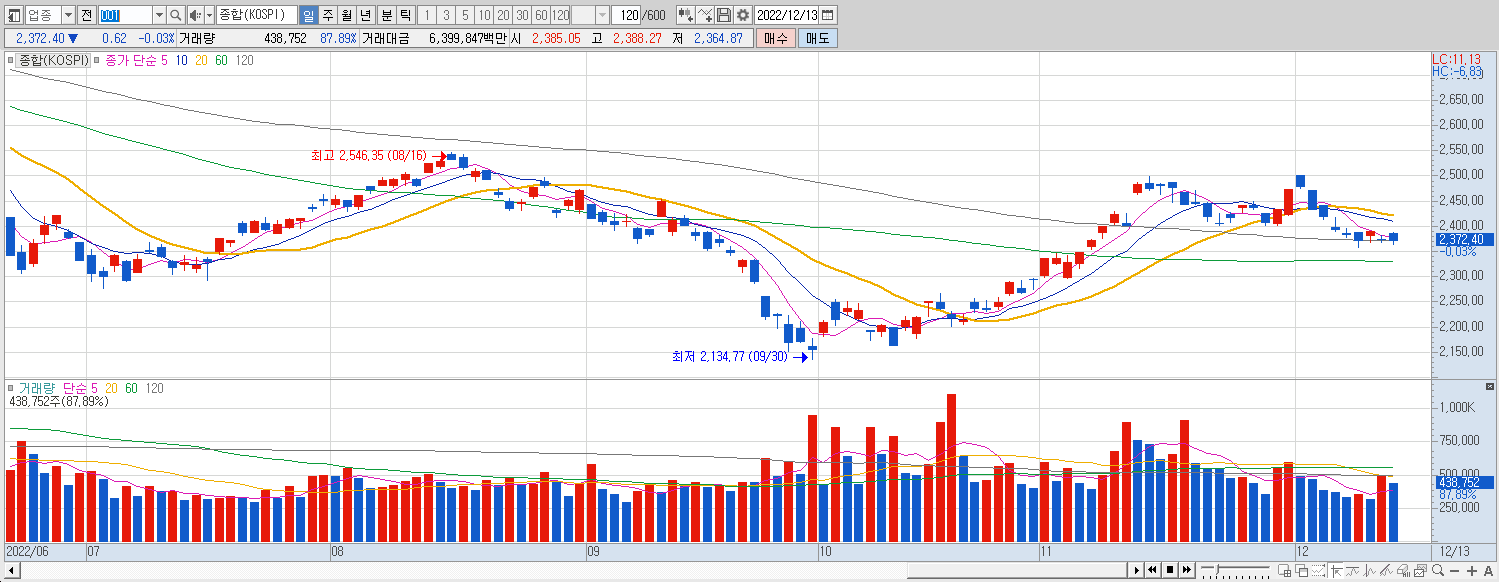Click the speaker sound icon
The width and height of the screenshot is (1499, 582).
point(194,15)
